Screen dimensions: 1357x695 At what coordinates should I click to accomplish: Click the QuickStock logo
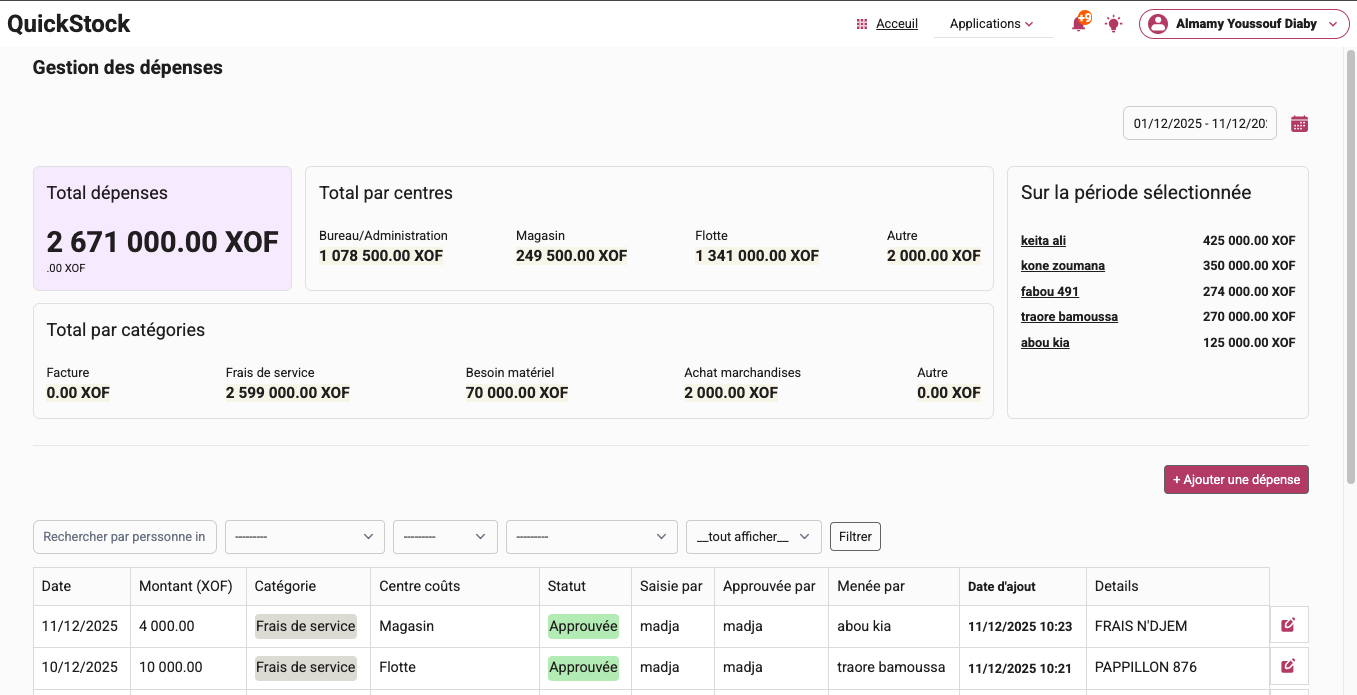[x=69, y=24]
